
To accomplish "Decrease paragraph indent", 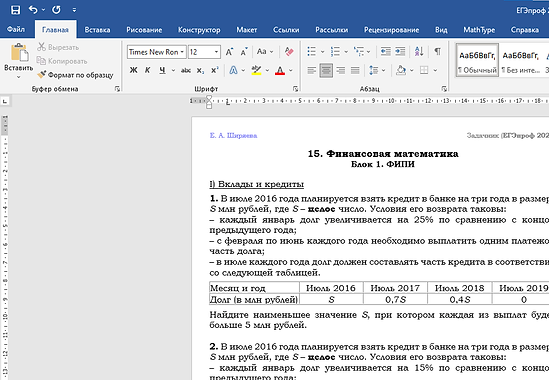I will click(385, 52).
